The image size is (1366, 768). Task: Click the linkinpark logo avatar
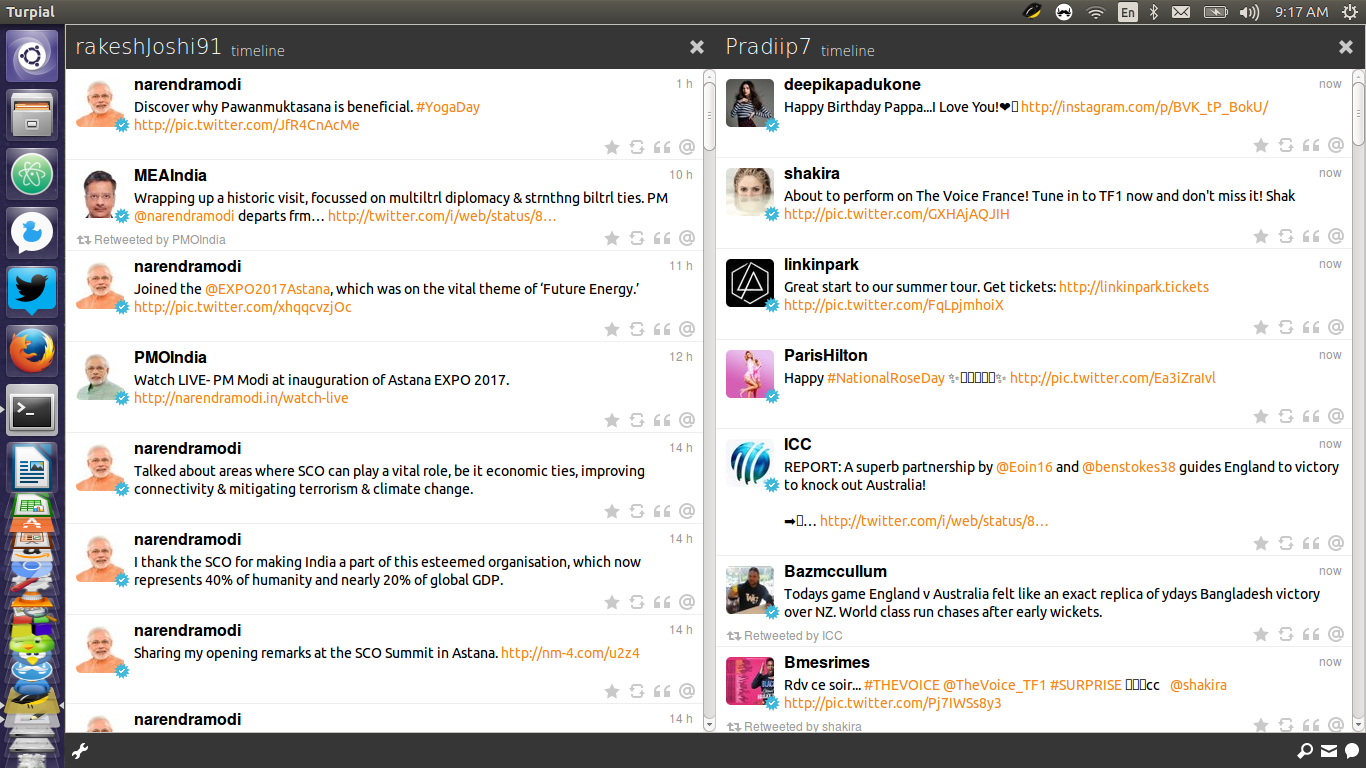coord(750,283)
